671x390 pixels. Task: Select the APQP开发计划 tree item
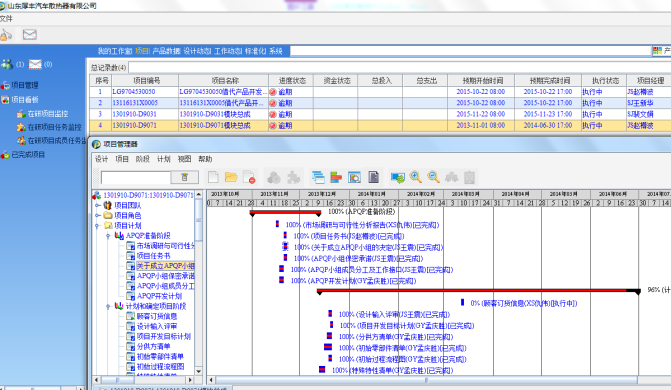pyautogui.click(x=159, y=296)
